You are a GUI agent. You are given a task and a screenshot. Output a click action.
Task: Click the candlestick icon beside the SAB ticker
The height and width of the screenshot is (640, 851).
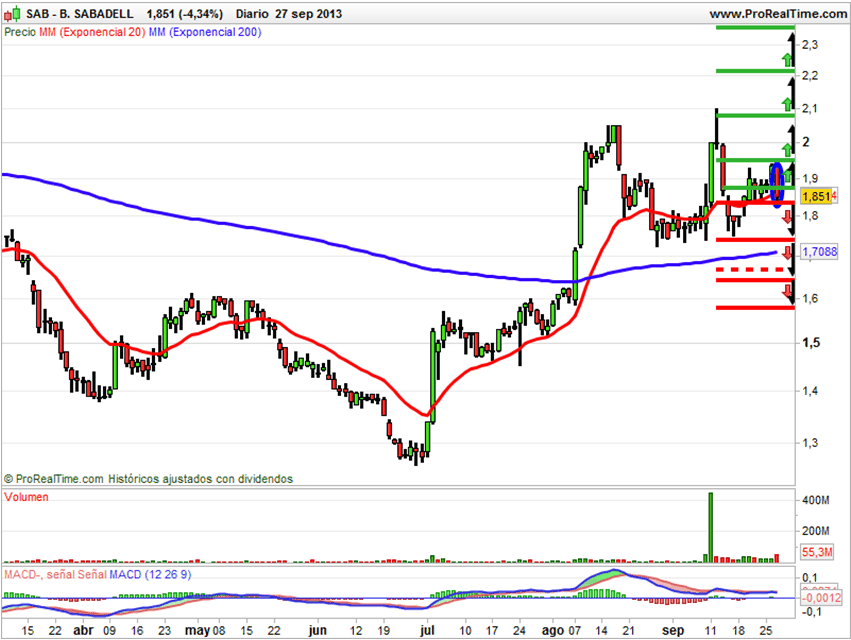pos(13,14)
